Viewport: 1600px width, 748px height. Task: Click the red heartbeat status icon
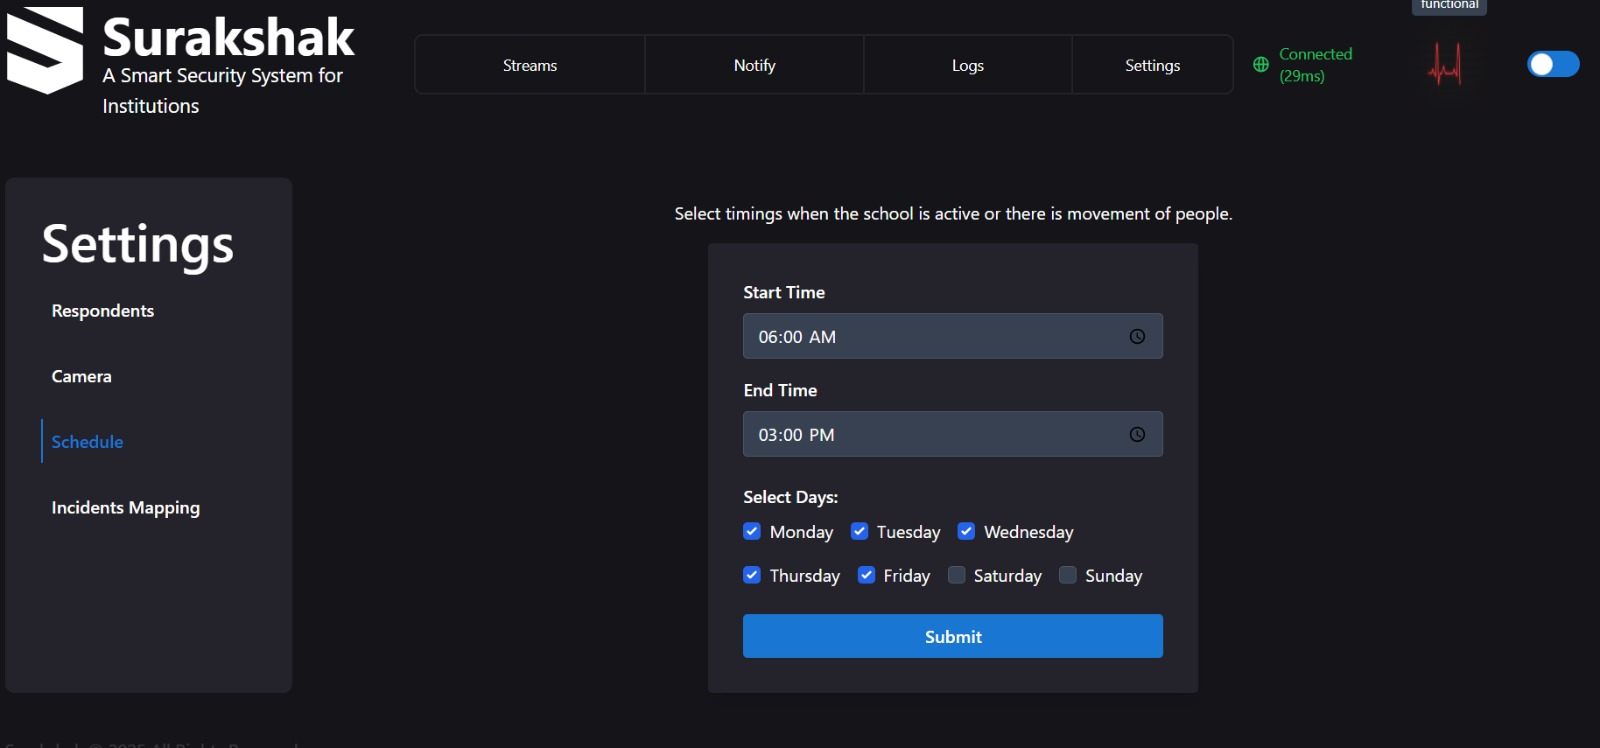click(x=1445, y=65)
